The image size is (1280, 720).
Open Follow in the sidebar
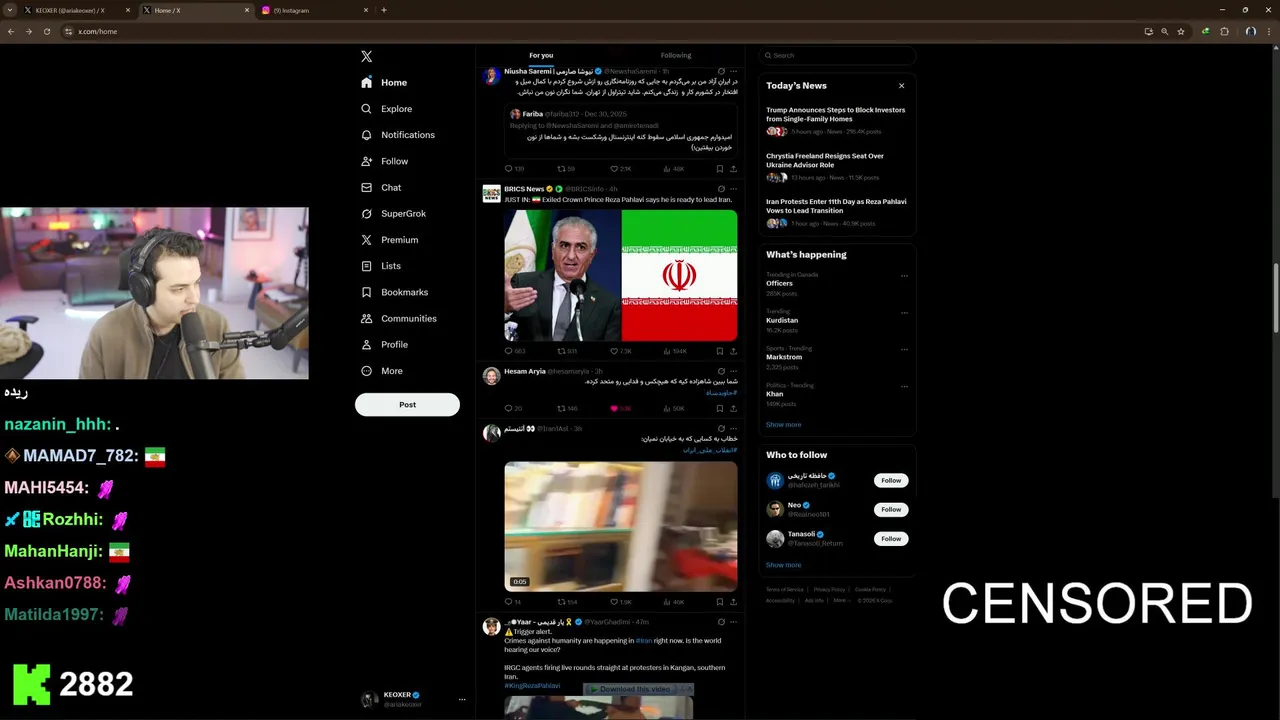coord(384,161)
